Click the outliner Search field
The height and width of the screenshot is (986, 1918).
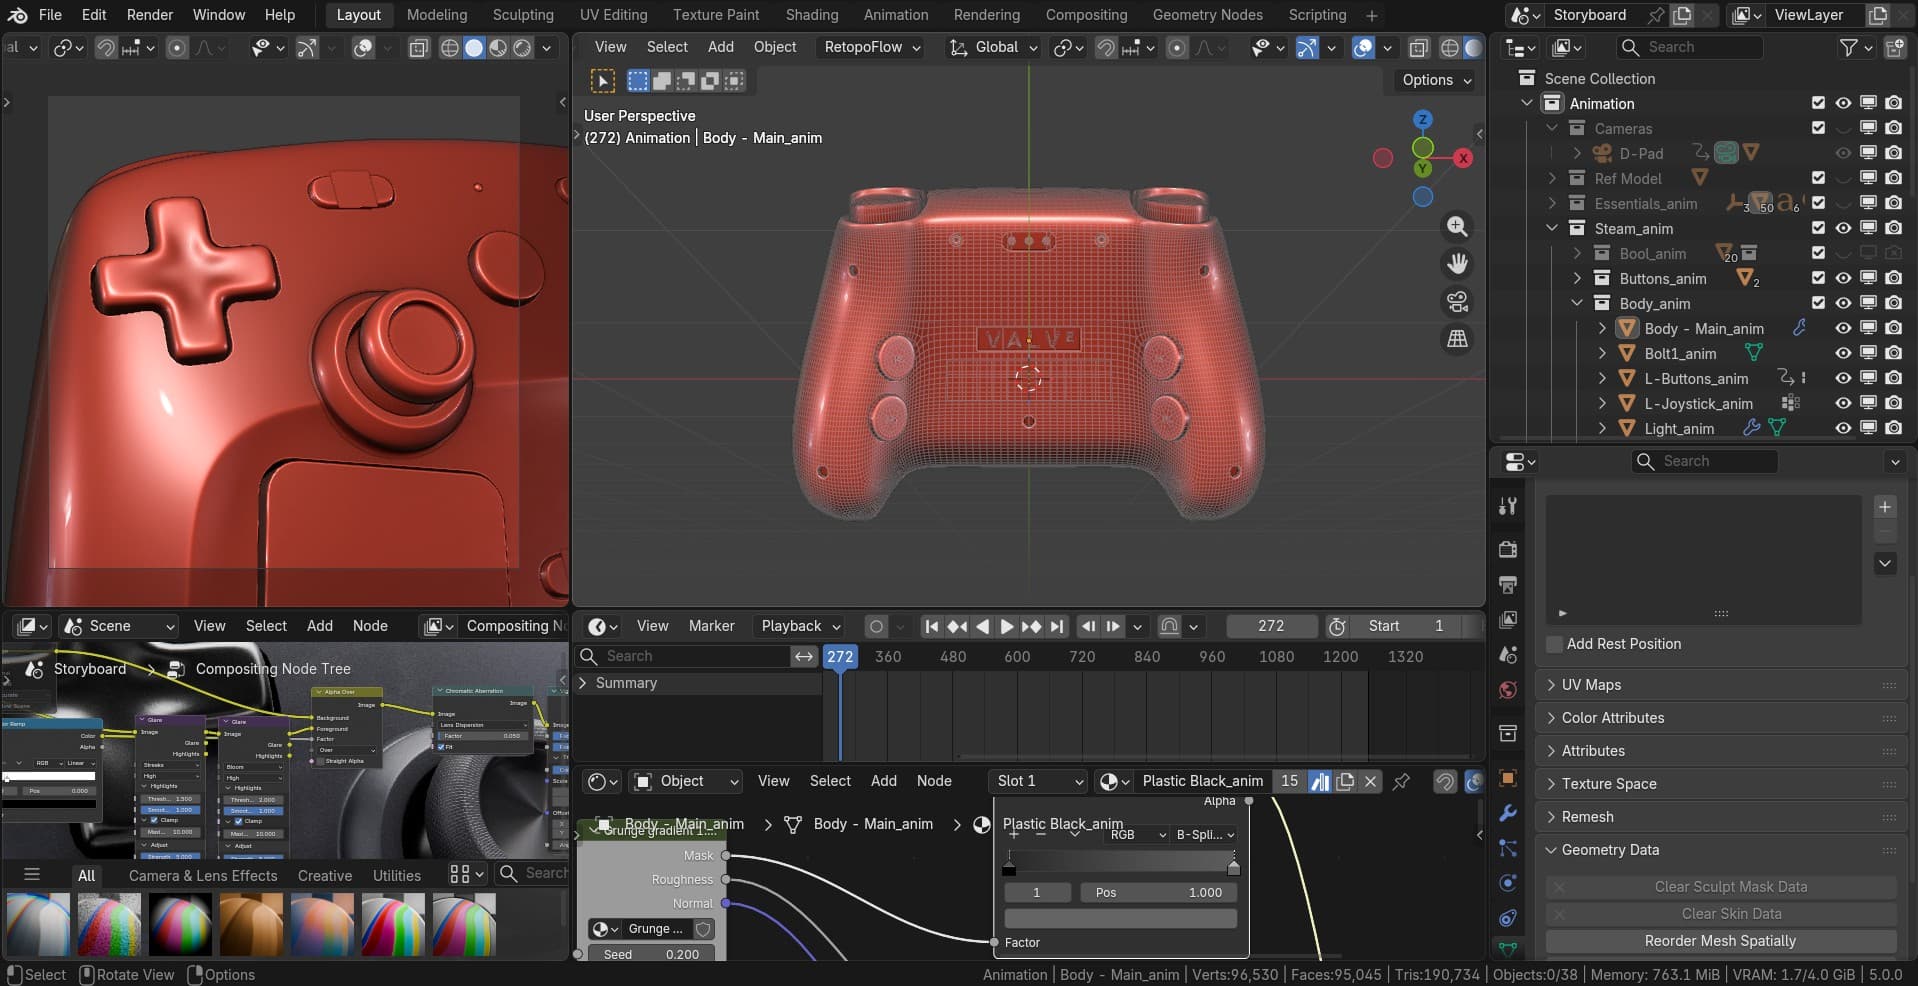pyautogui.click(x=1689, y=47)
